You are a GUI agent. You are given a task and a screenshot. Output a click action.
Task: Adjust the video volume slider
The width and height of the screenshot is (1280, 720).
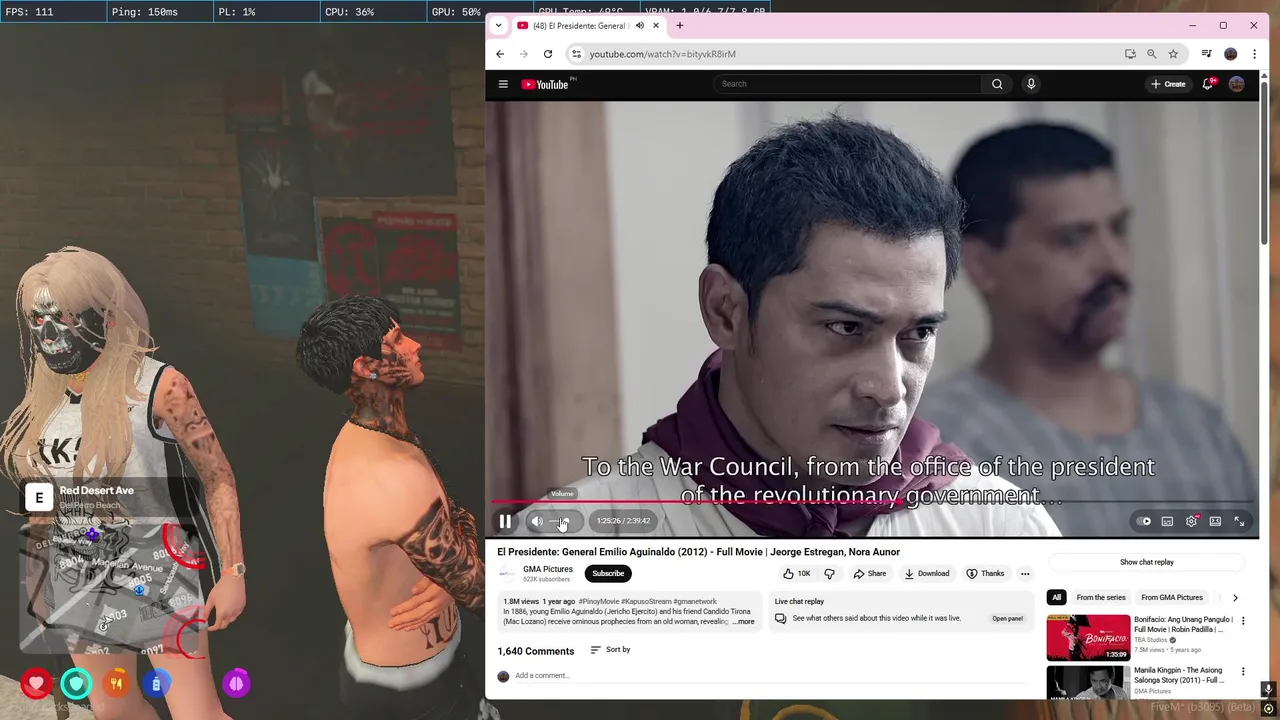click(562, 521)
